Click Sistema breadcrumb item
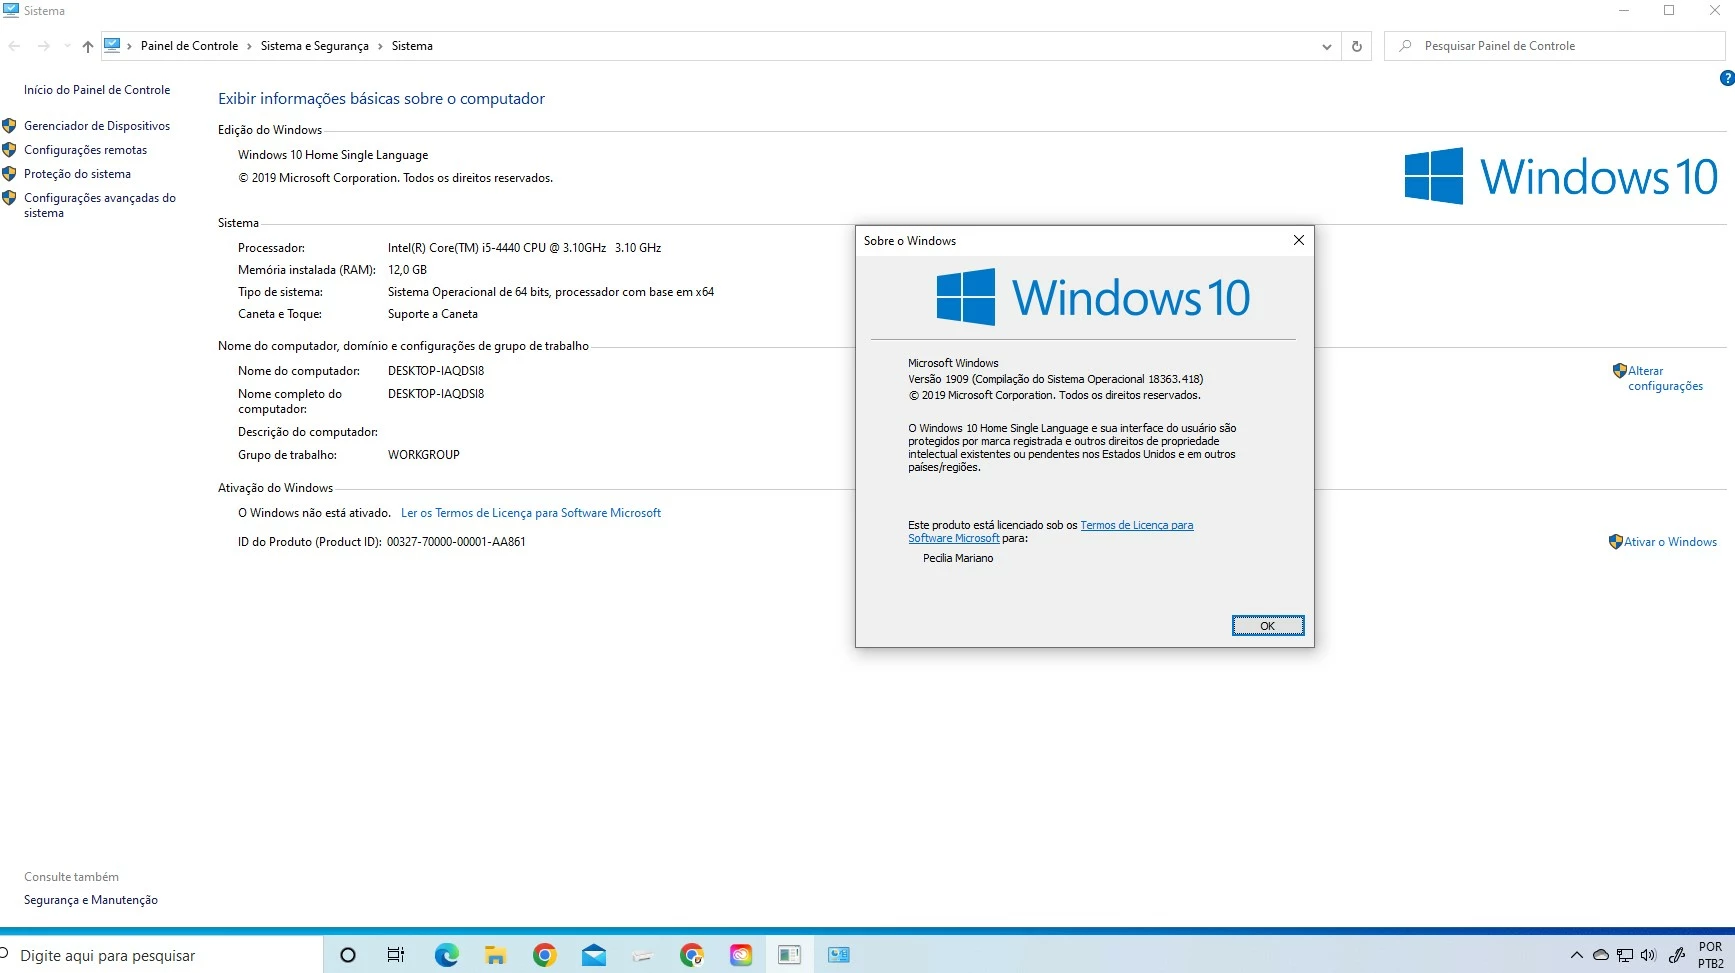This screenshot has width=1735, height=973. (x=412, y=46)
